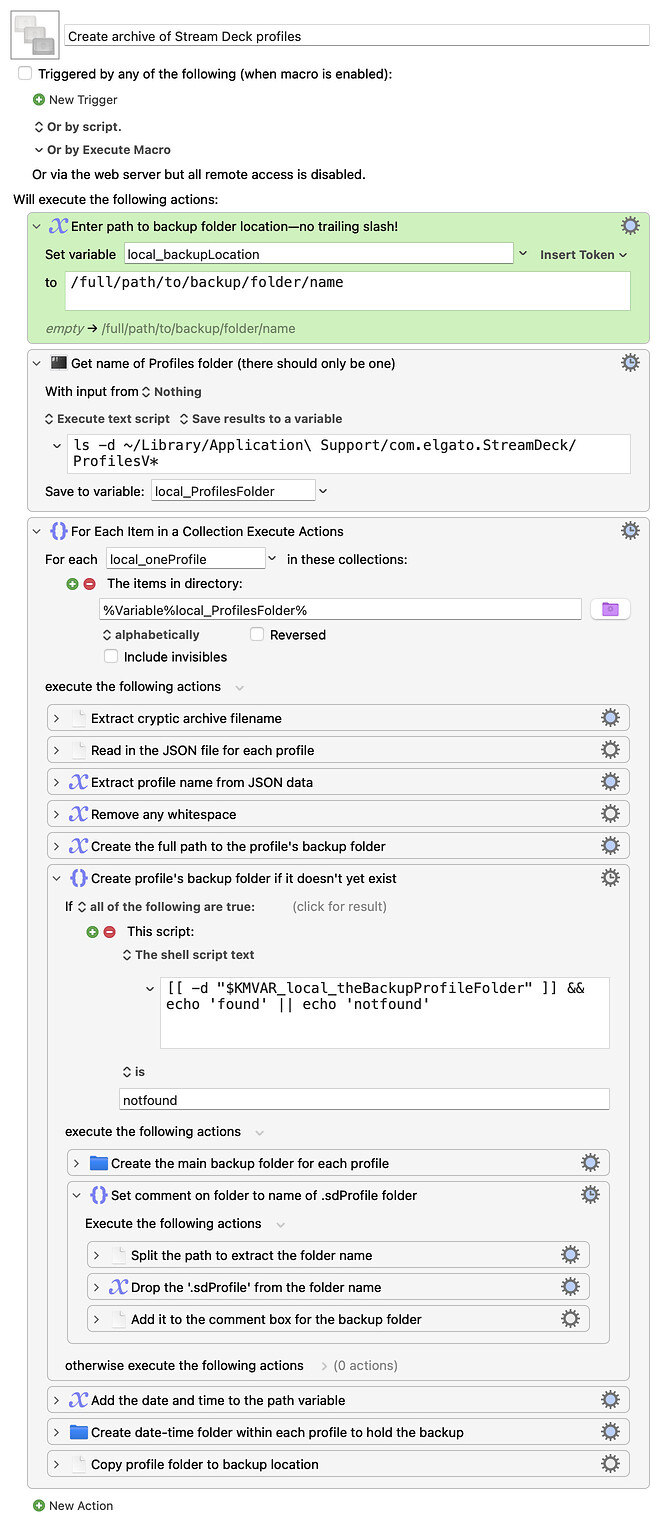Open the 'Execute text script' popup
The height and width of the screenshot is (1522, 660).
(108, 419)
